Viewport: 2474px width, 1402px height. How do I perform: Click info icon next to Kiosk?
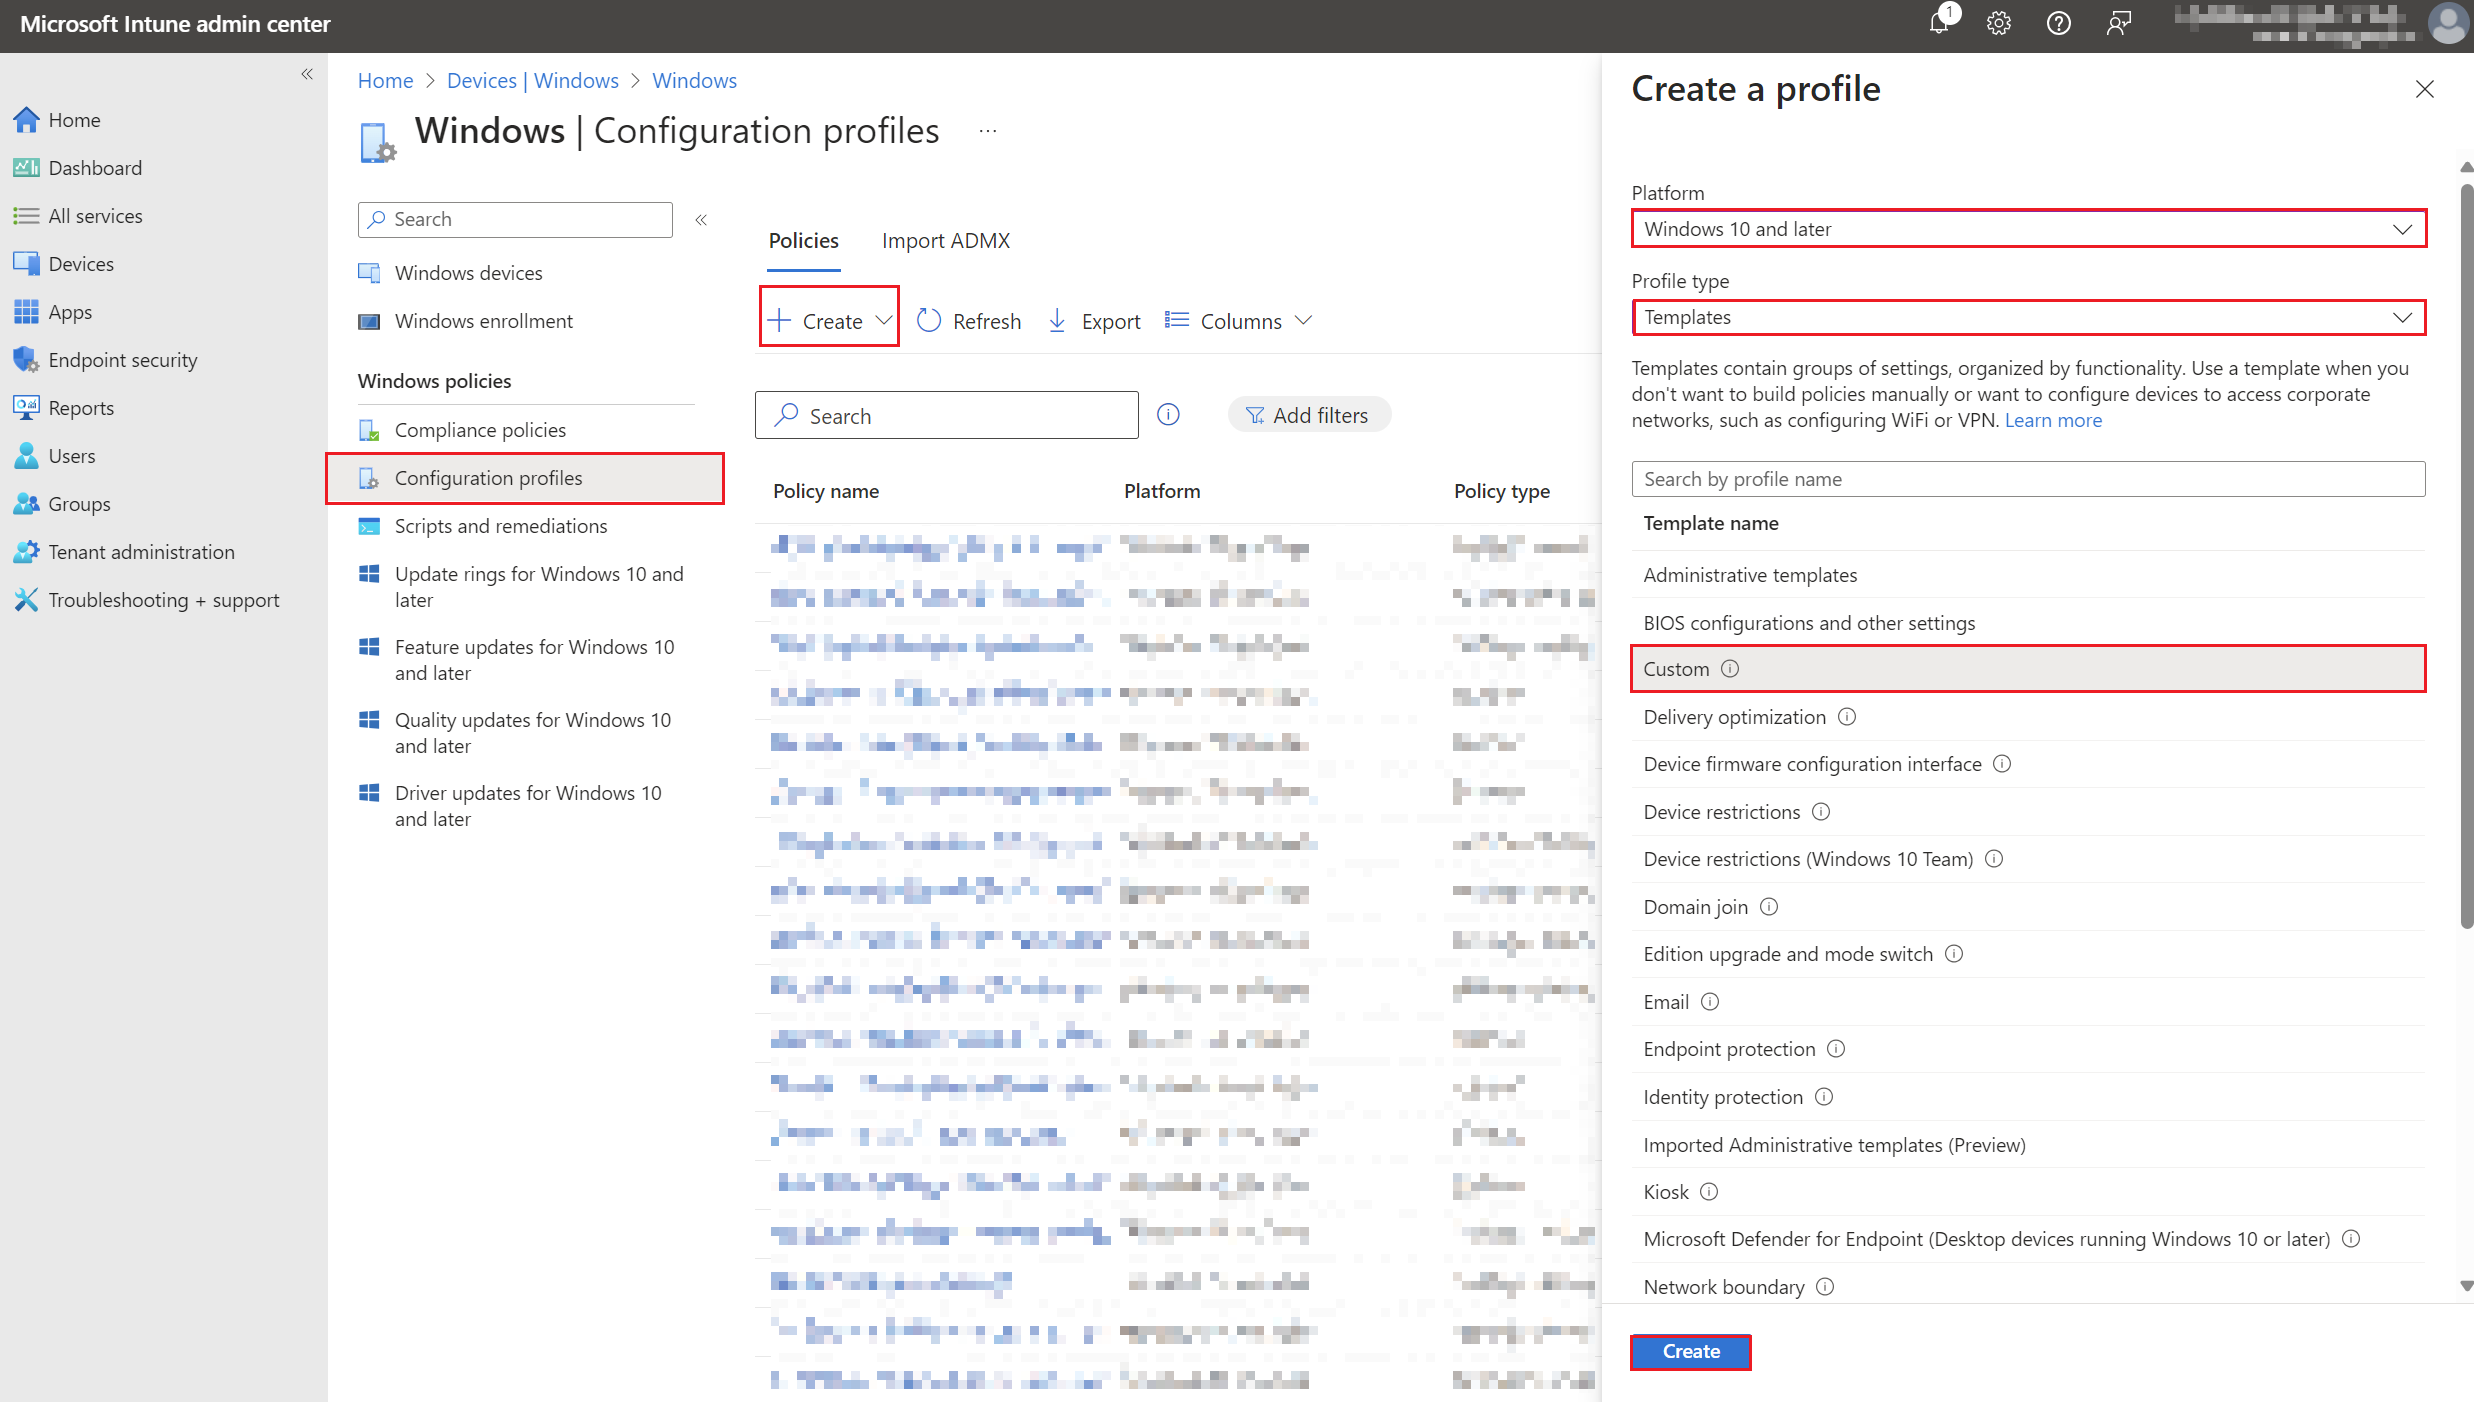pyautogui.click(x=1709, y=1192)
